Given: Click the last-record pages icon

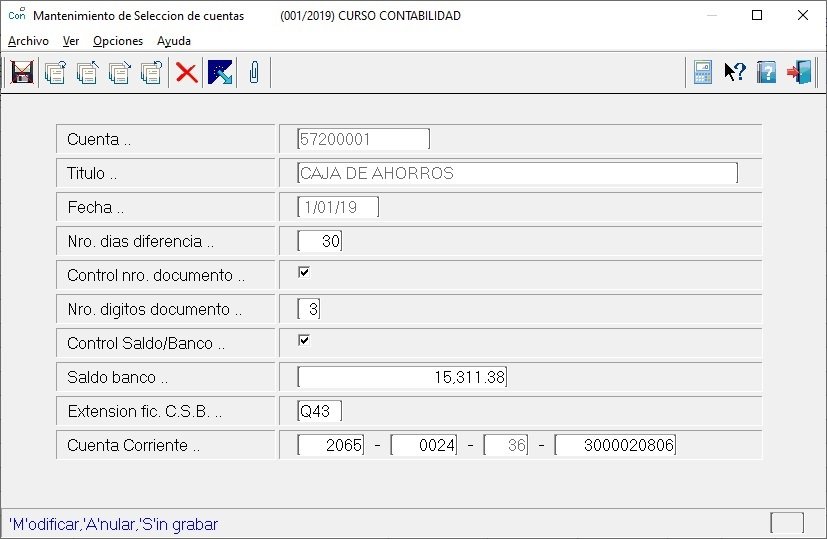Looking at the screenshot, I should 151,72.
